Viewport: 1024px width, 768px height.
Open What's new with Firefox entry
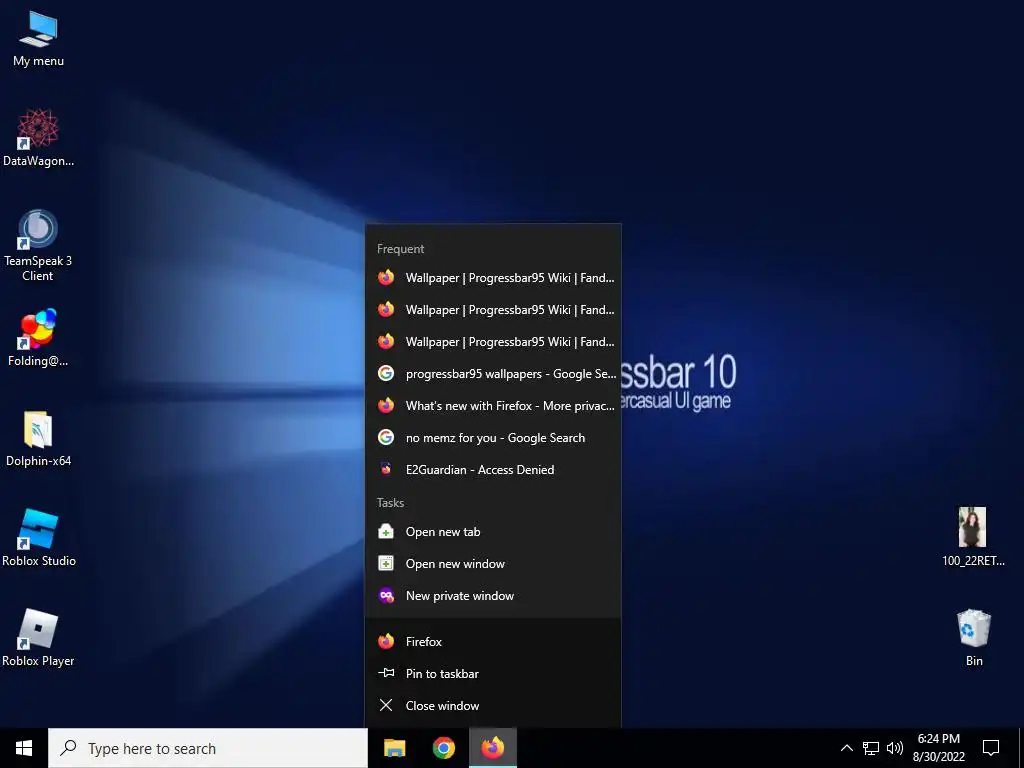(493, 406)
